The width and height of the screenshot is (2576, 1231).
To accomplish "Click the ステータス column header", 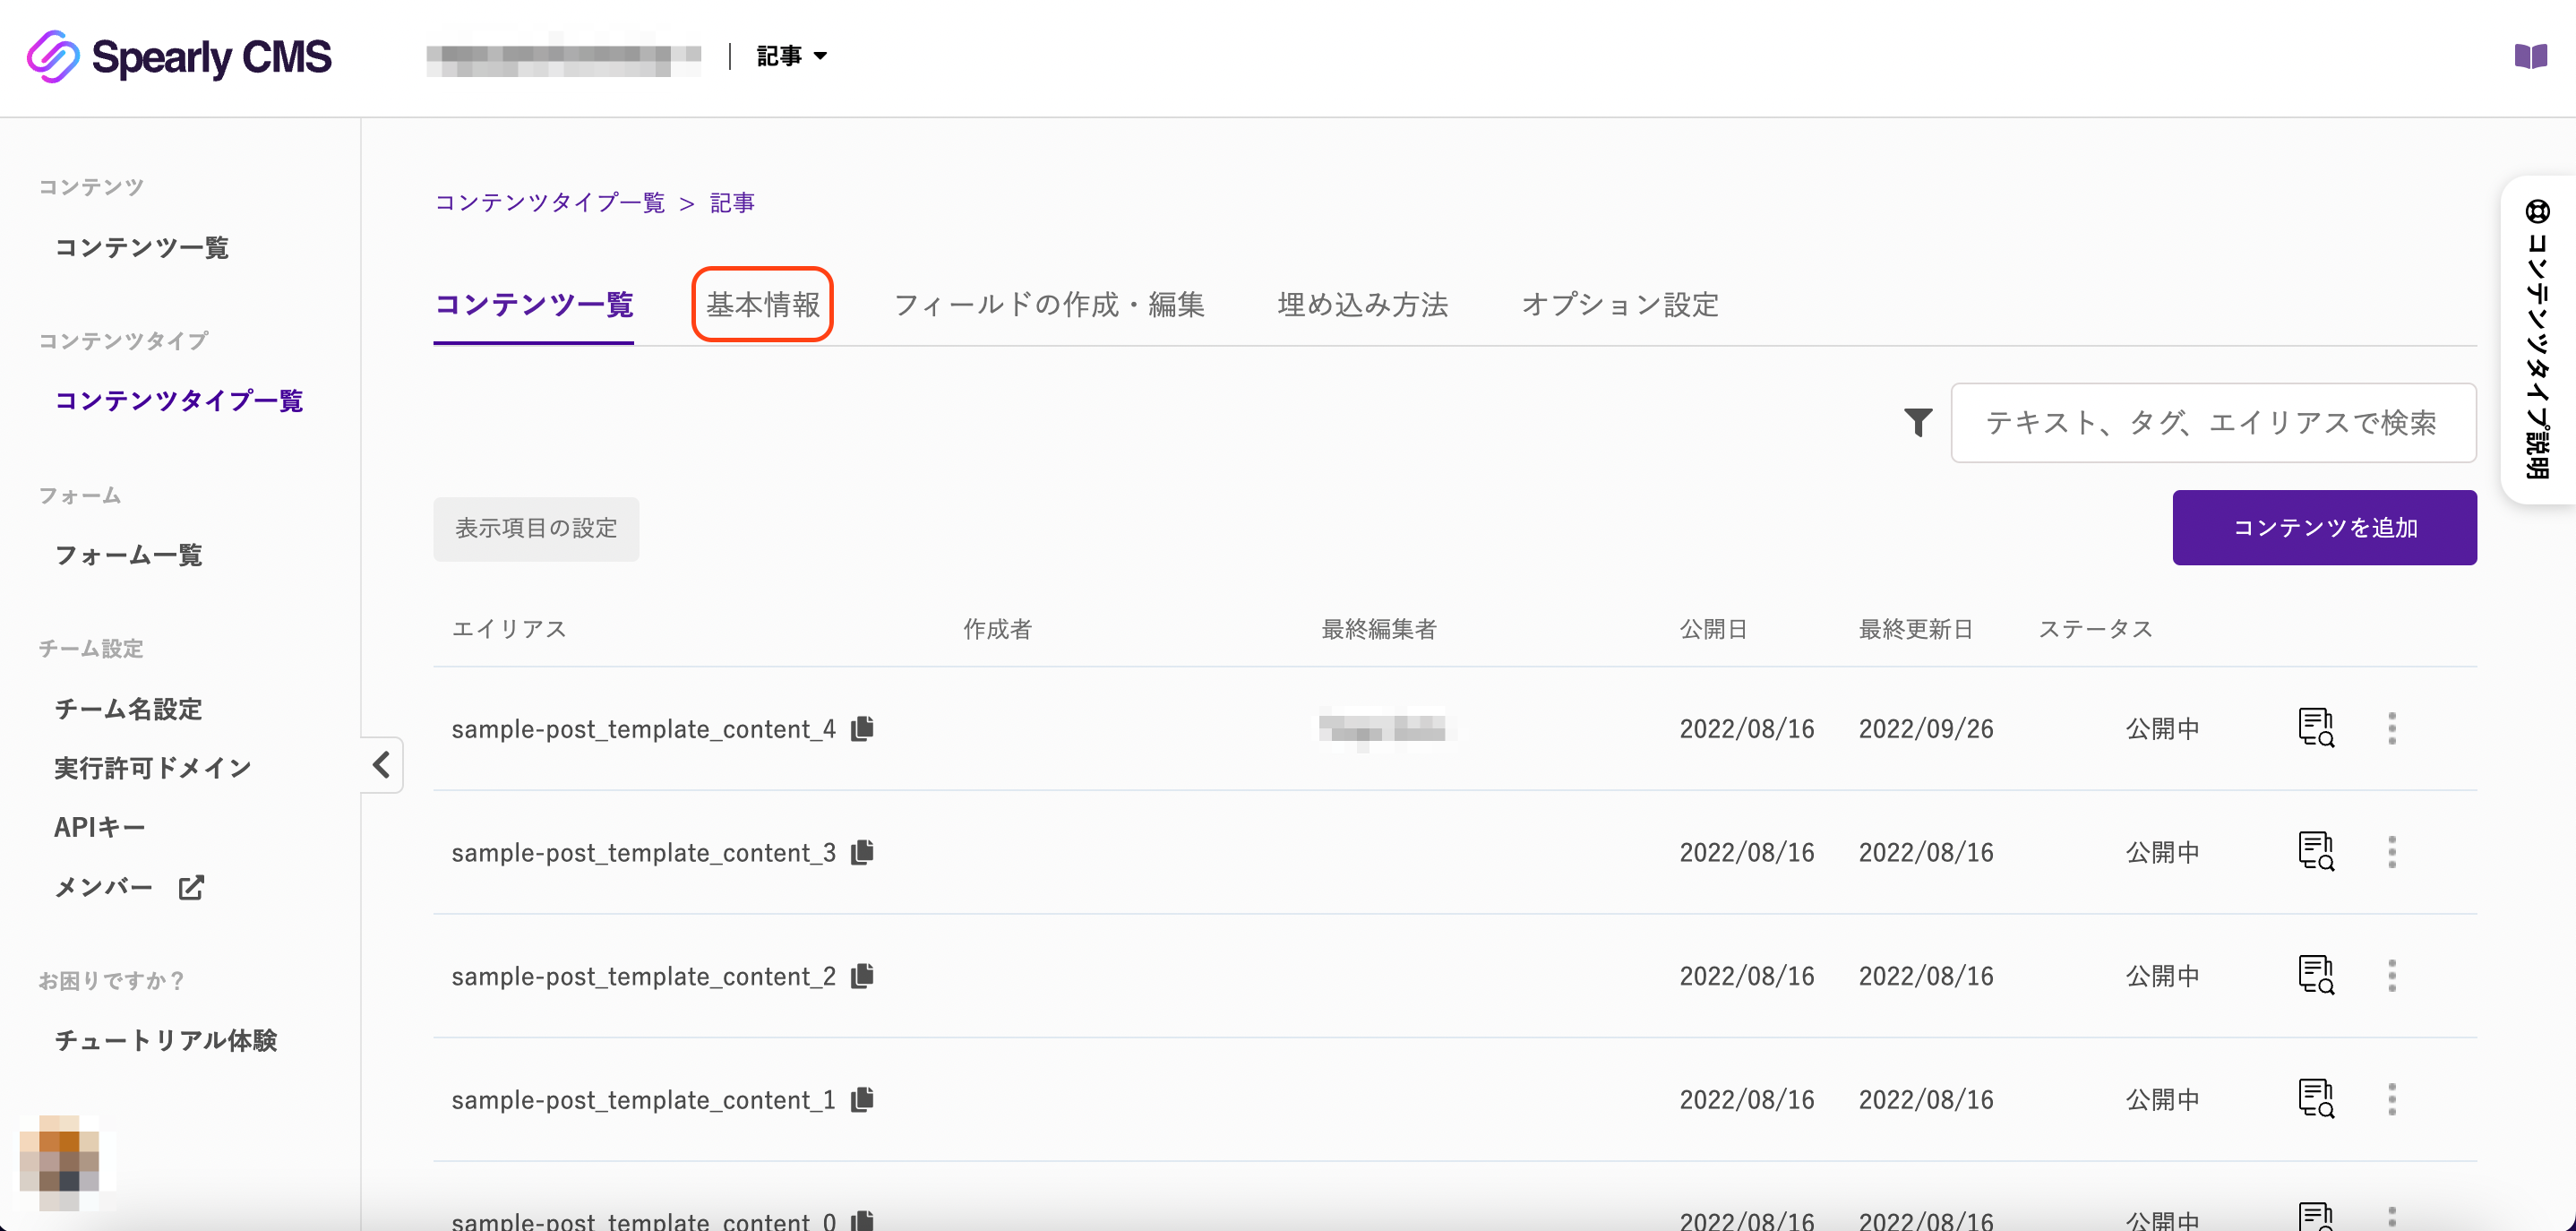I will click(x=2095, y=629).
